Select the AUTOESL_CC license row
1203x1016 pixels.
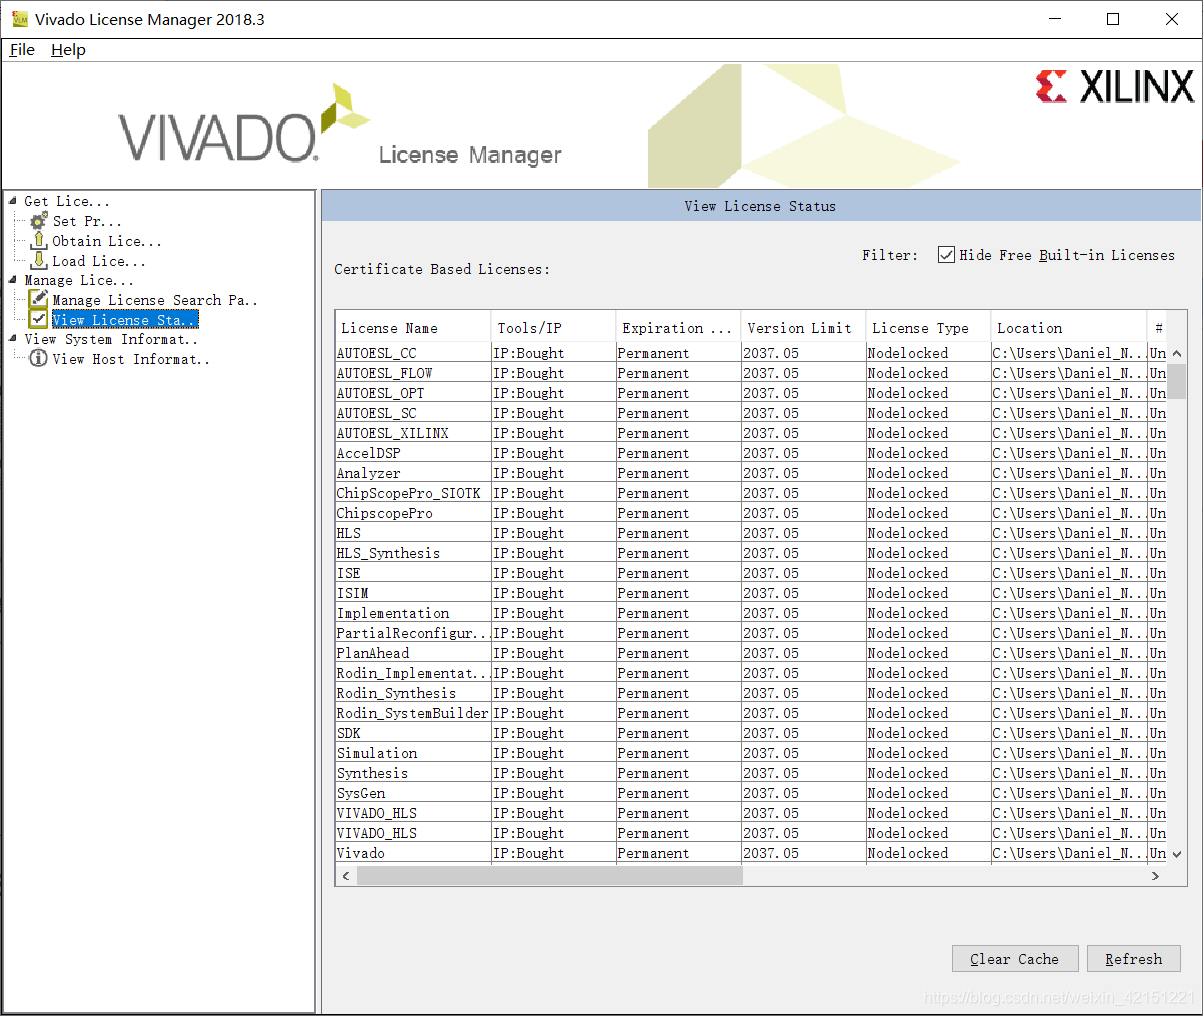(x=751, y=353)
